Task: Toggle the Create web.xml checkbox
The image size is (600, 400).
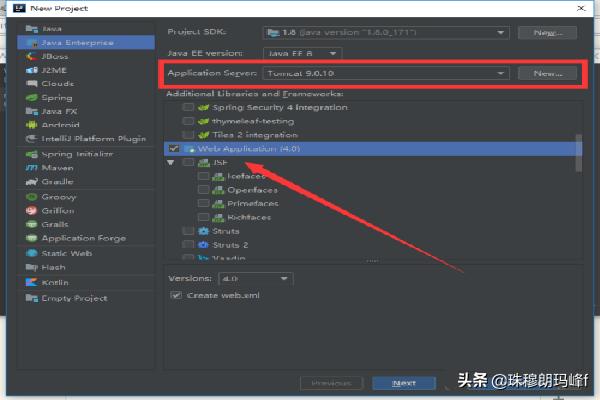Action: 176,295
